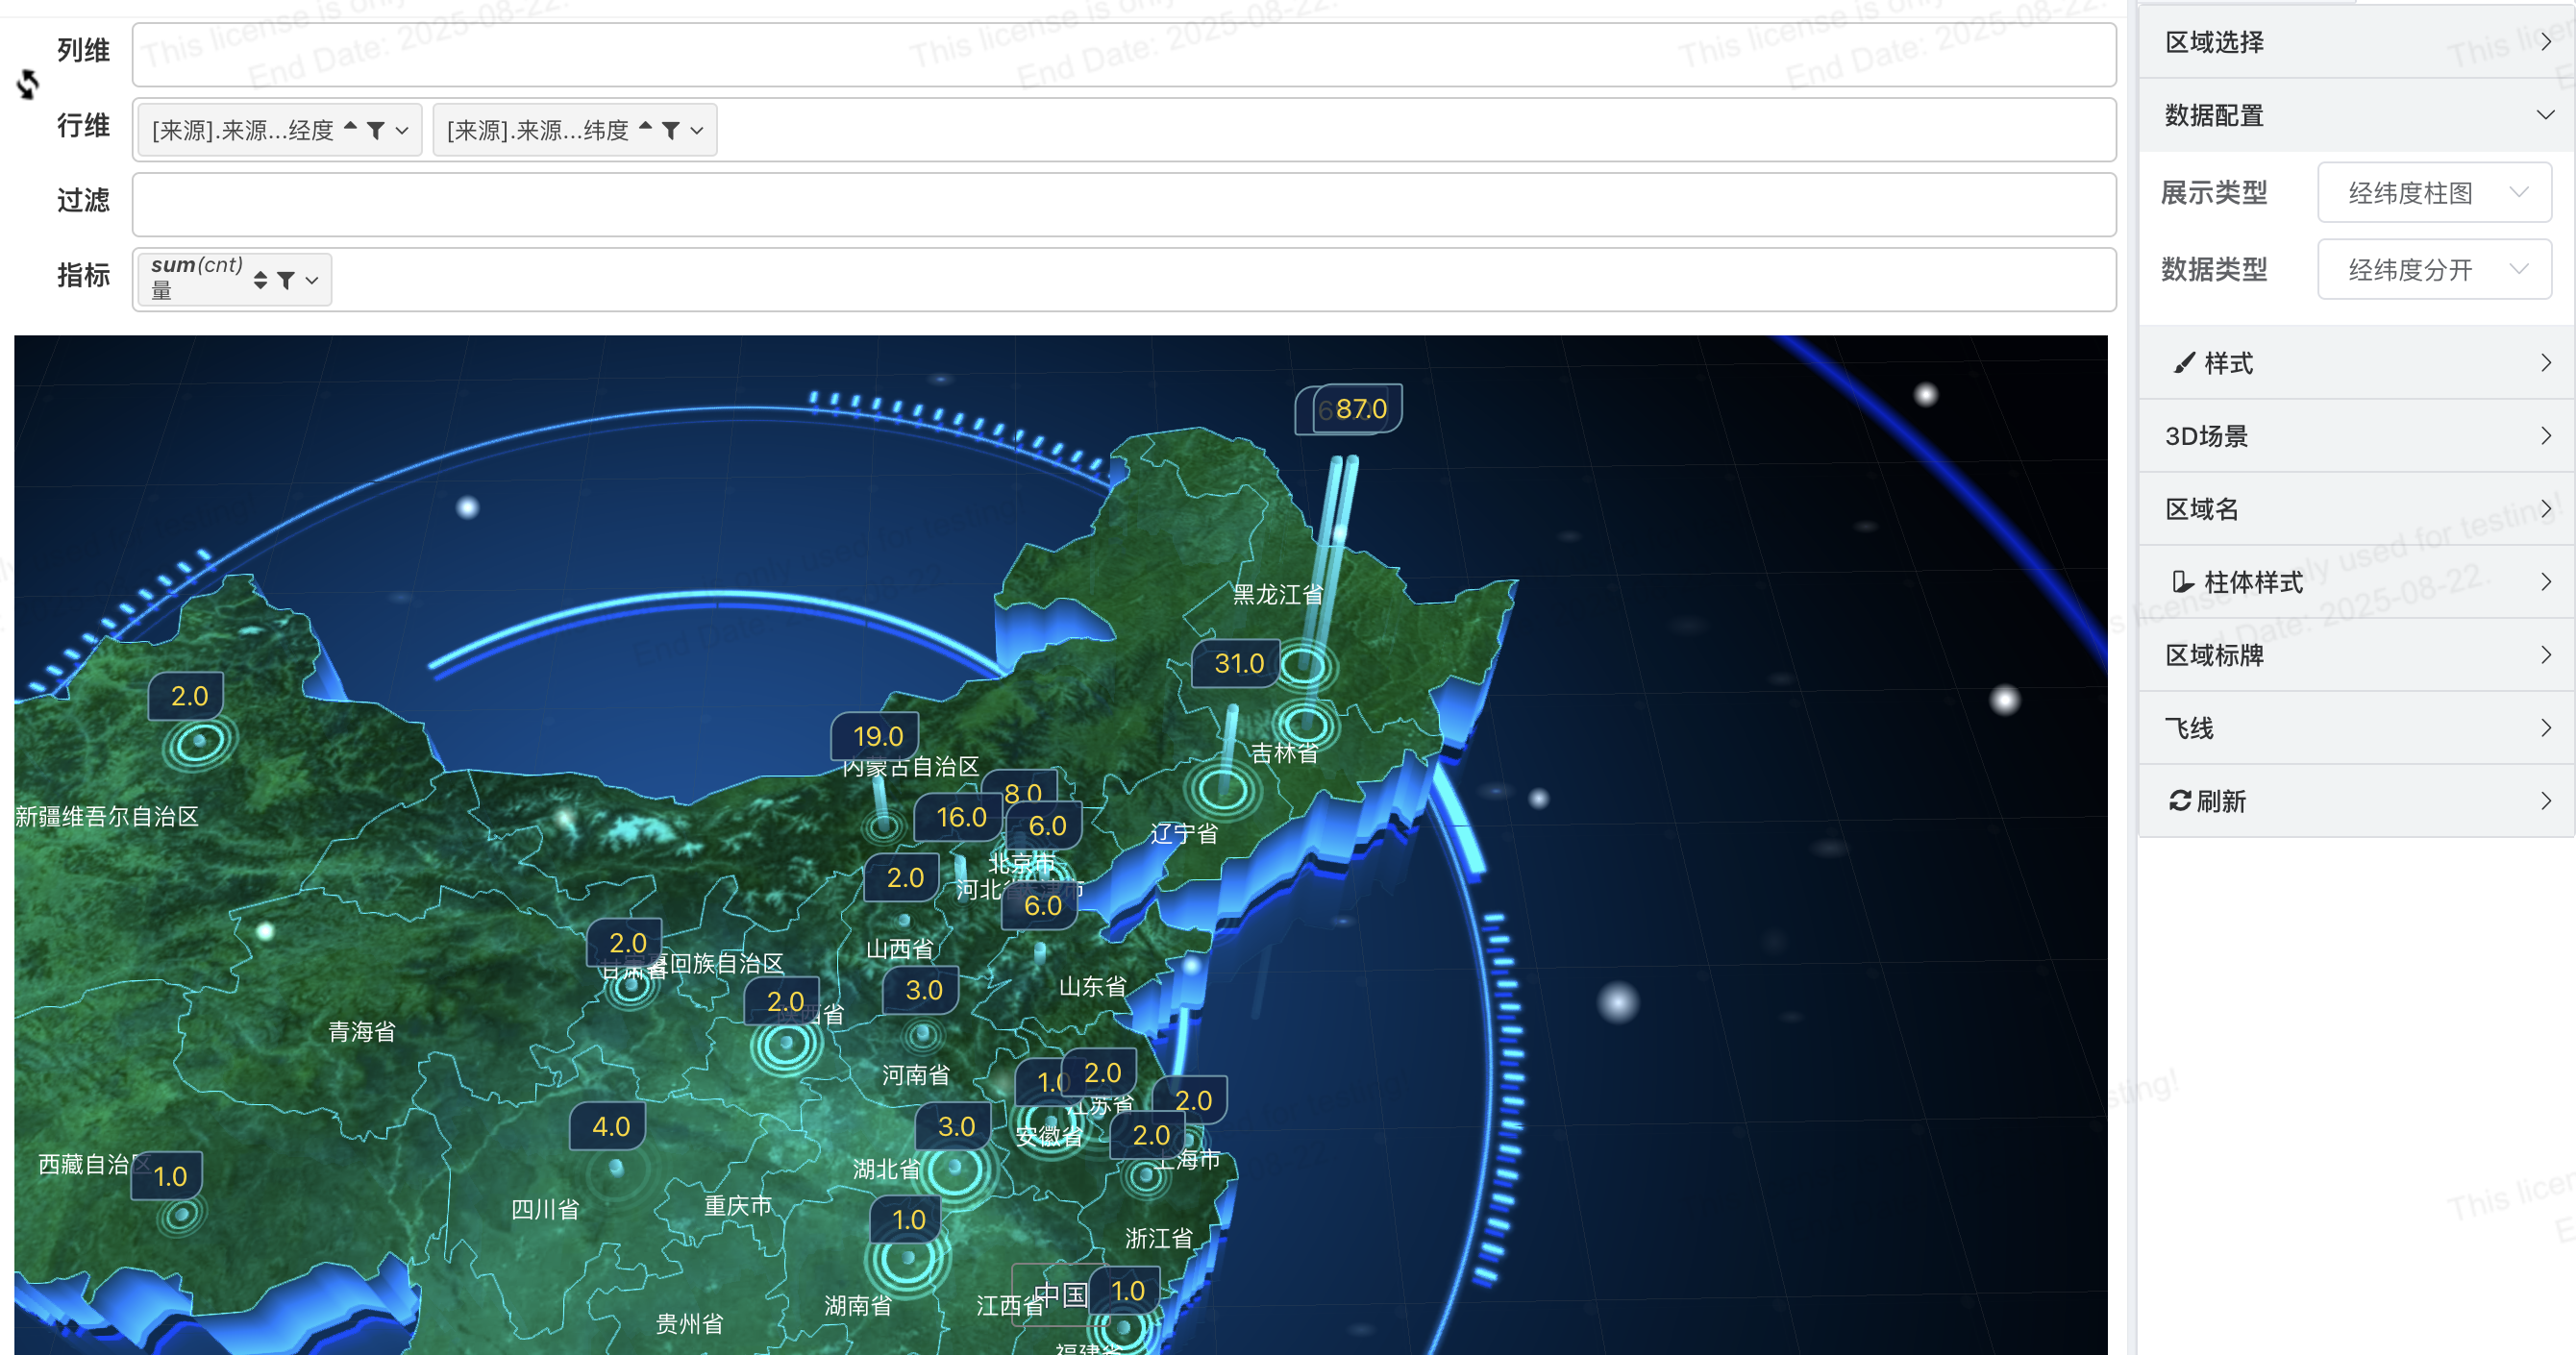Click the 1.0 data label above 湖南省
Image resolution: width=2576 pixels, height=1355 pixels.
(907, 1220)
